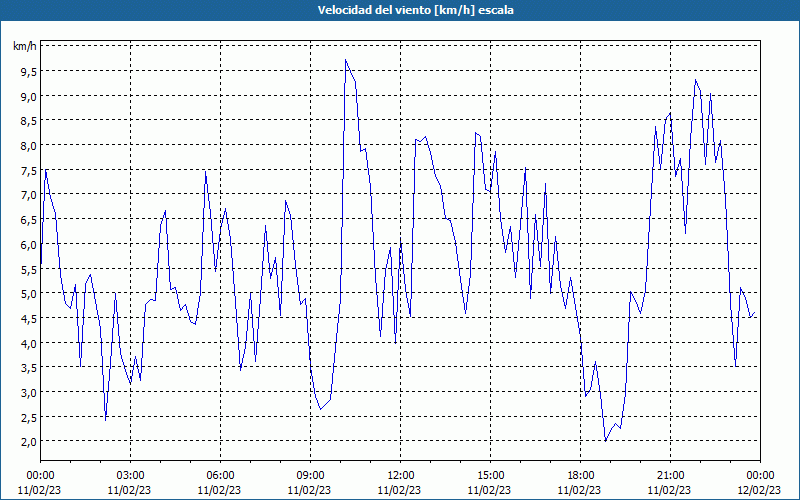Pick the '15:00' time label

(x=490, y=476)
